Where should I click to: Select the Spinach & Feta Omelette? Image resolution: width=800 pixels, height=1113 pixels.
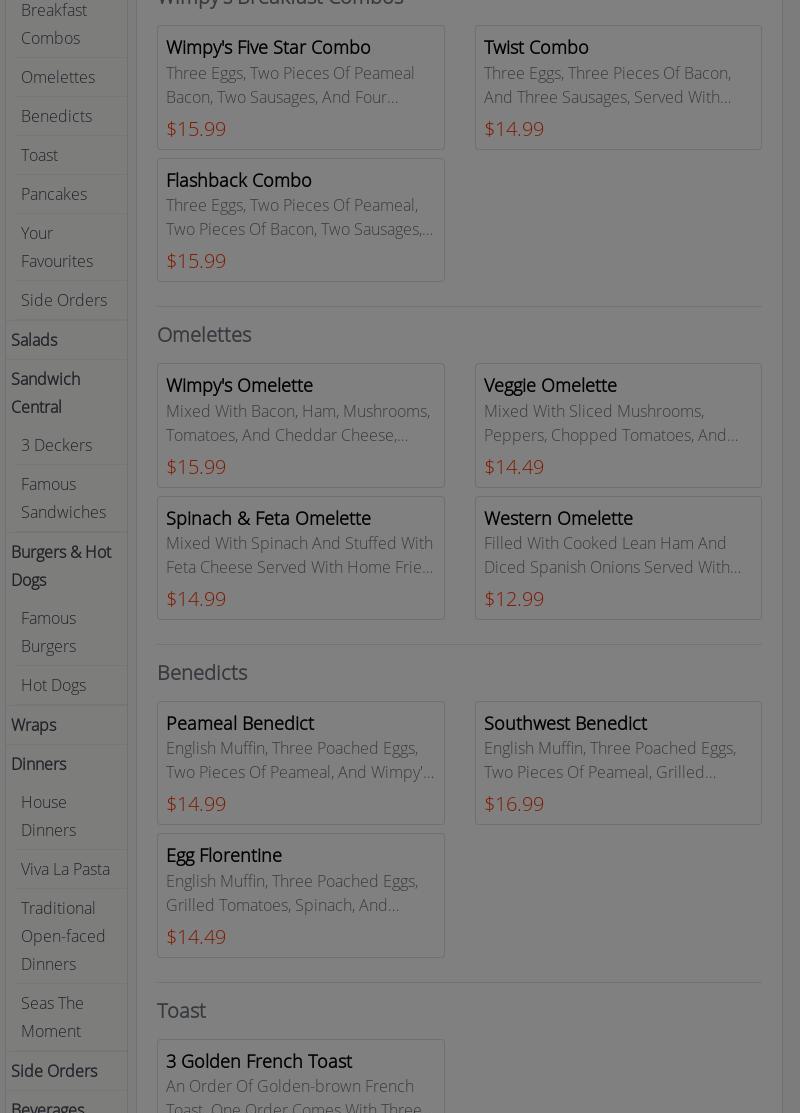pyautogui.click(x=300, y=558)
